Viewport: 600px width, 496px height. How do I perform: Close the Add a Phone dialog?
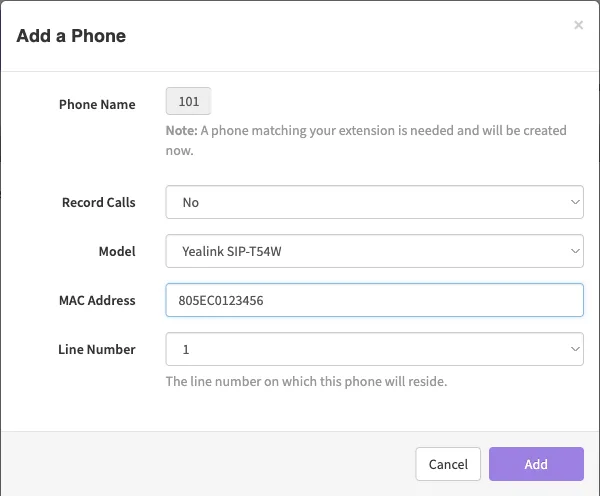(x=578, y=25)
